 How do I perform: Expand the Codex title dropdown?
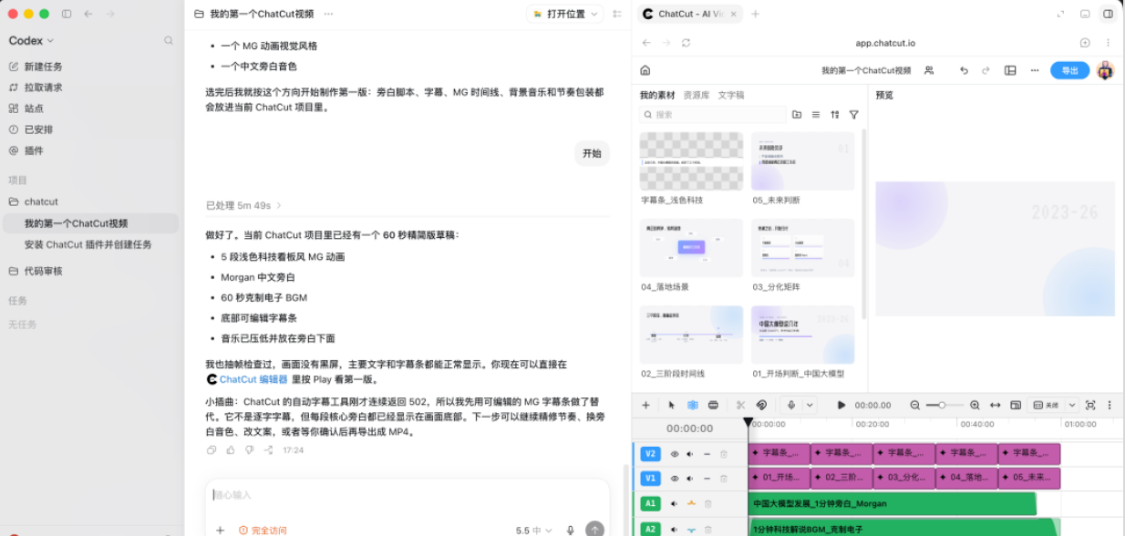pyautogui.click(x=32, y=41)
